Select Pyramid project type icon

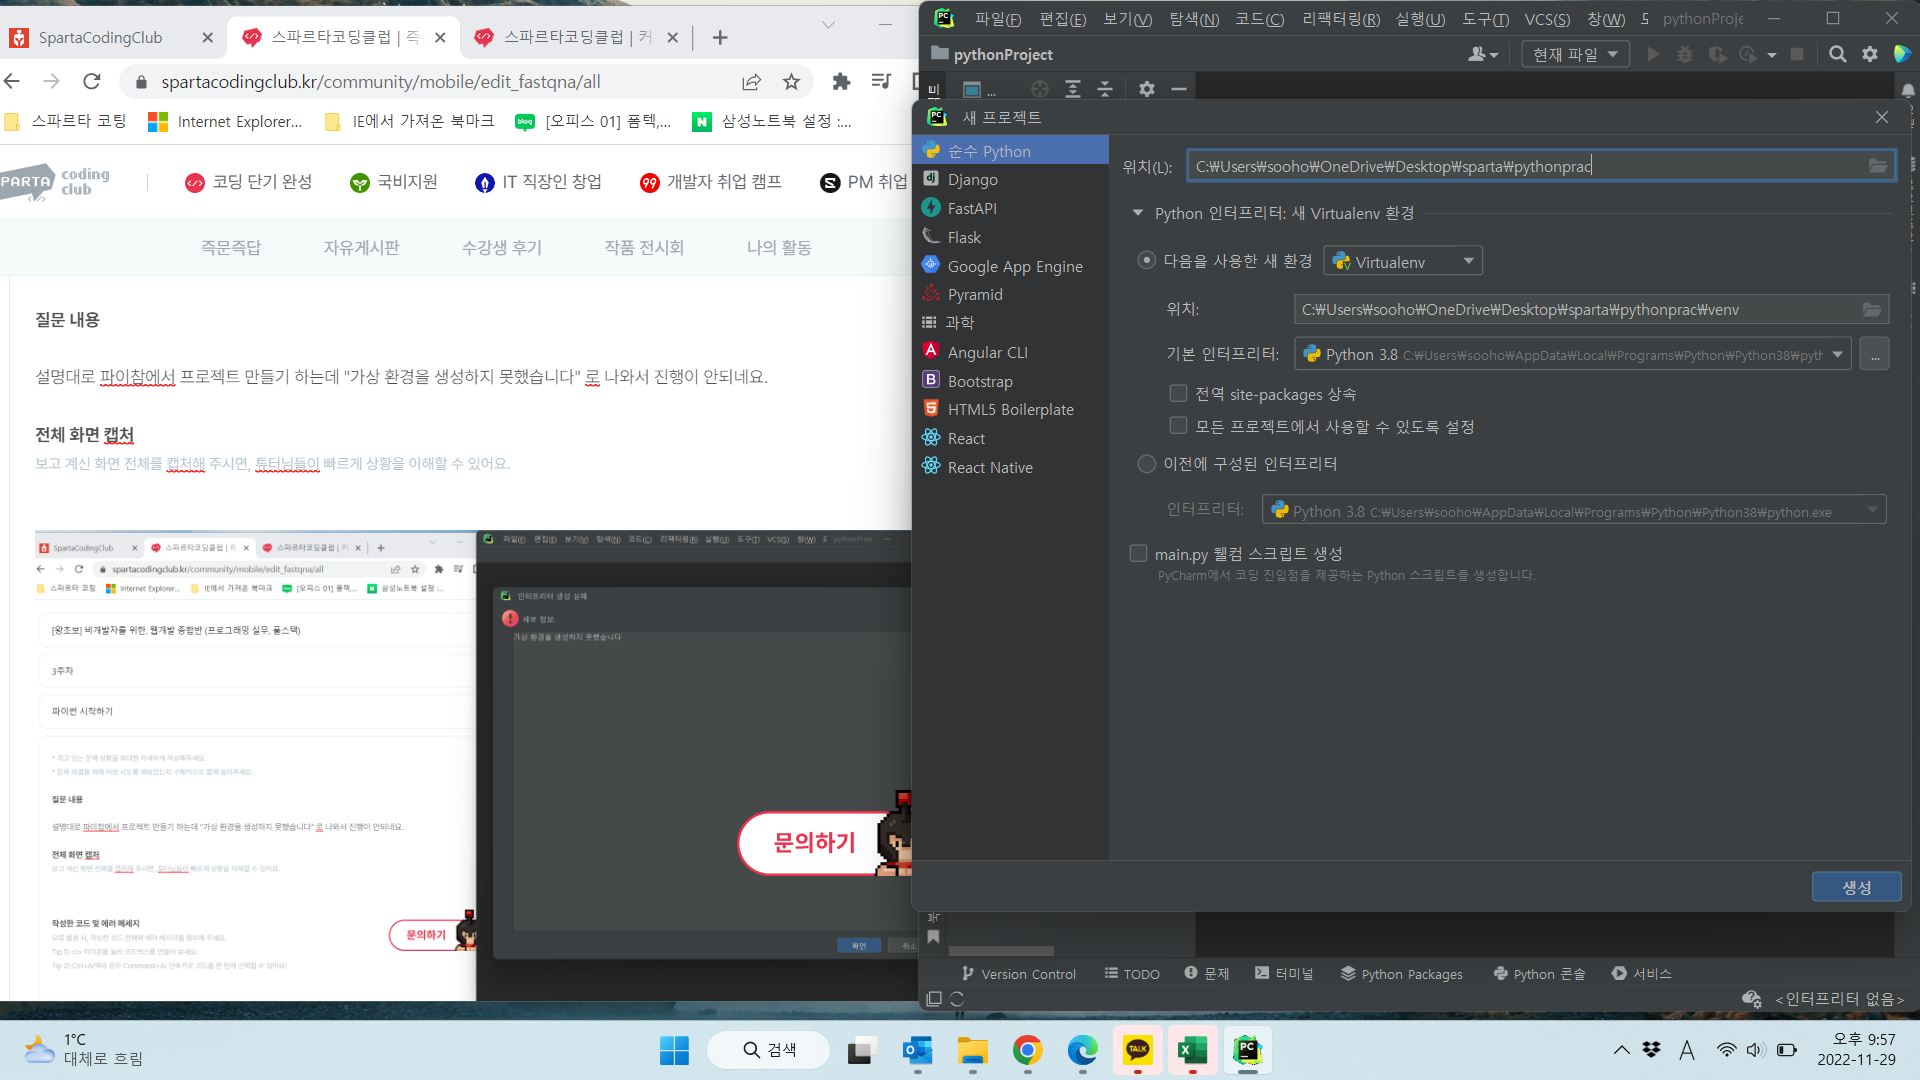pos(931,294)
